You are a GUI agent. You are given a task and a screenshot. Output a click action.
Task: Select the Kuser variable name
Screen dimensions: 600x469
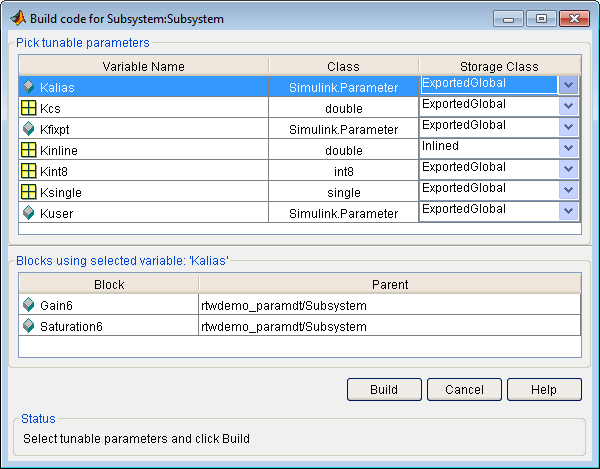click(x=56, y=214)
